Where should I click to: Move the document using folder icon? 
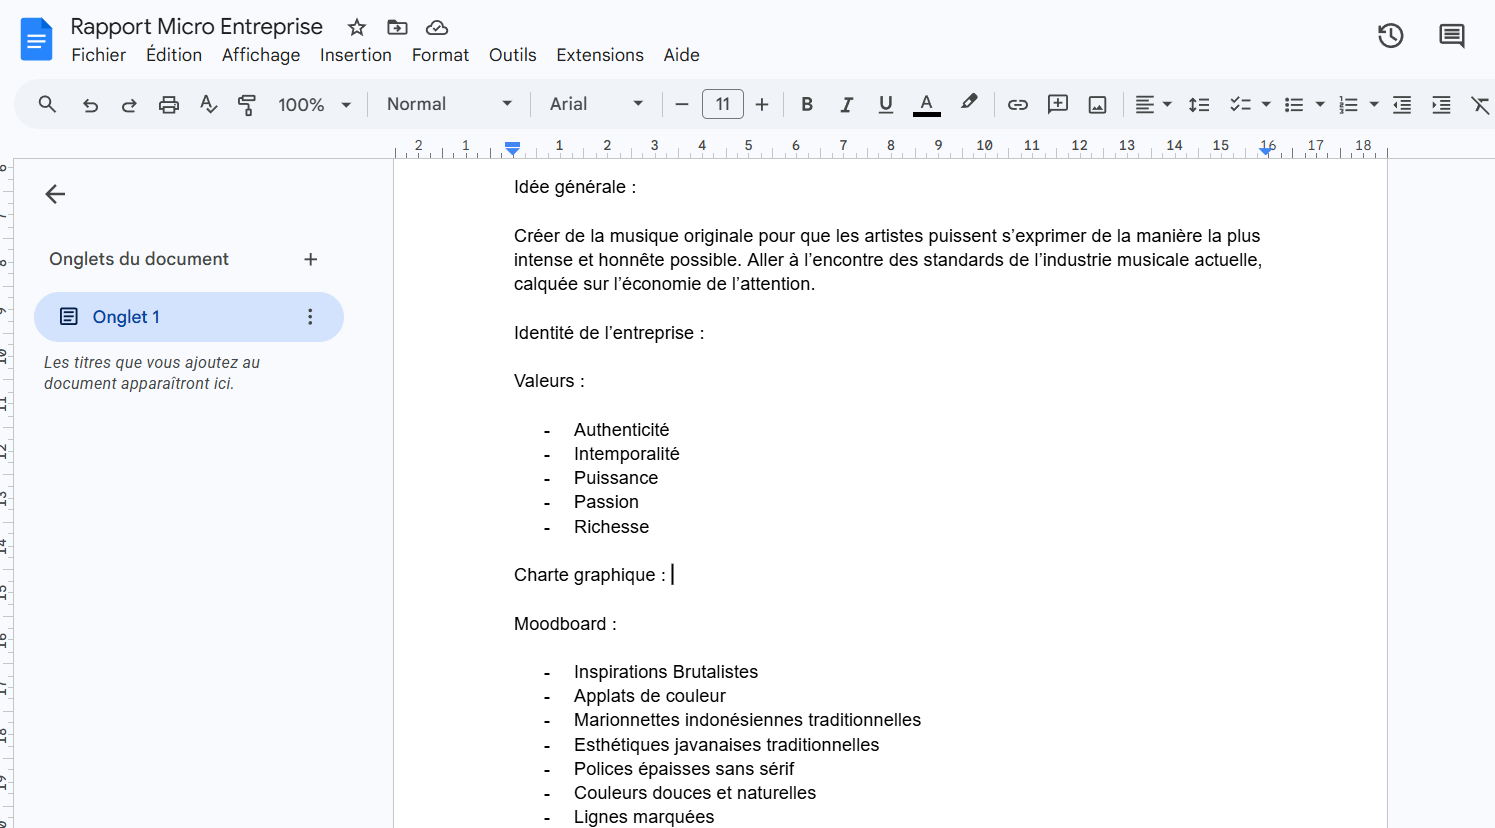point(397,27)
